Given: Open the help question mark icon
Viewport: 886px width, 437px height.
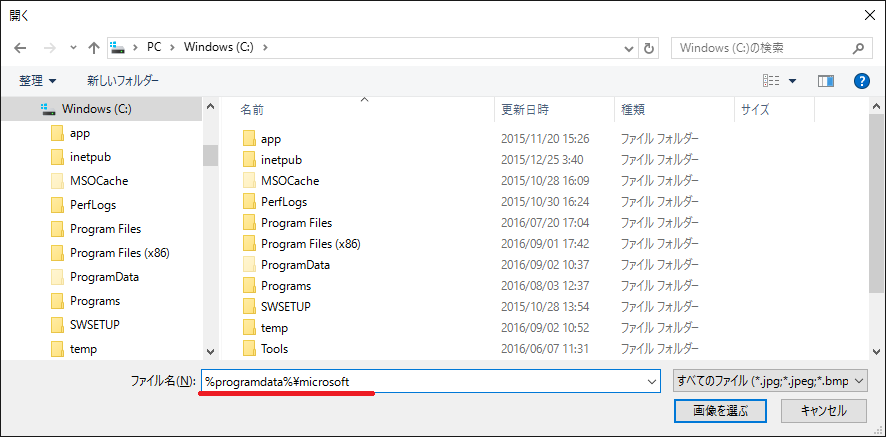Looking at the screenshot, I should [861, 80].
